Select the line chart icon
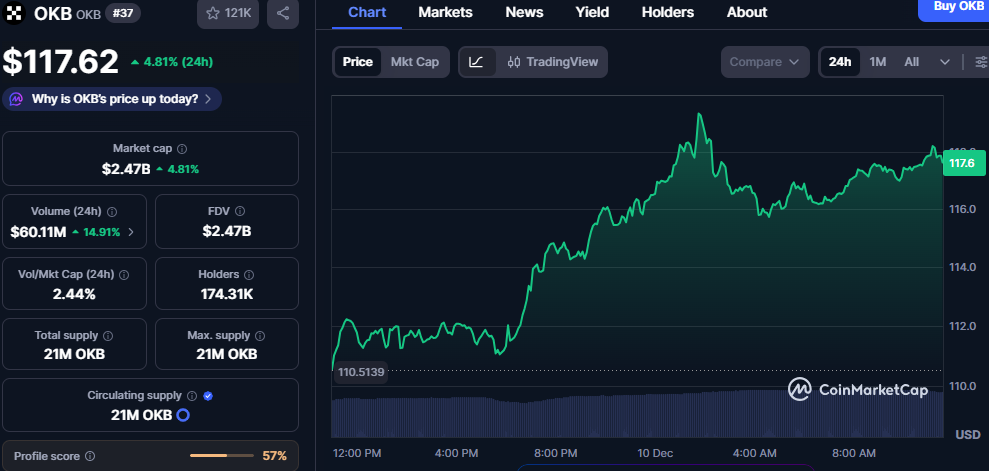This screenshot has width=989, height=471. pyautogui.click(x=476, y=62)
